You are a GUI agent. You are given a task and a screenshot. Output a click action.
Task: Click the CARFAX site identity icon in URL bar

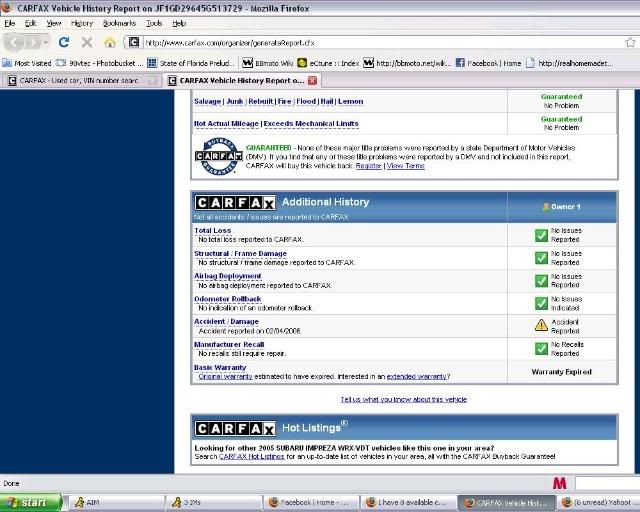(x=134, y=42)
